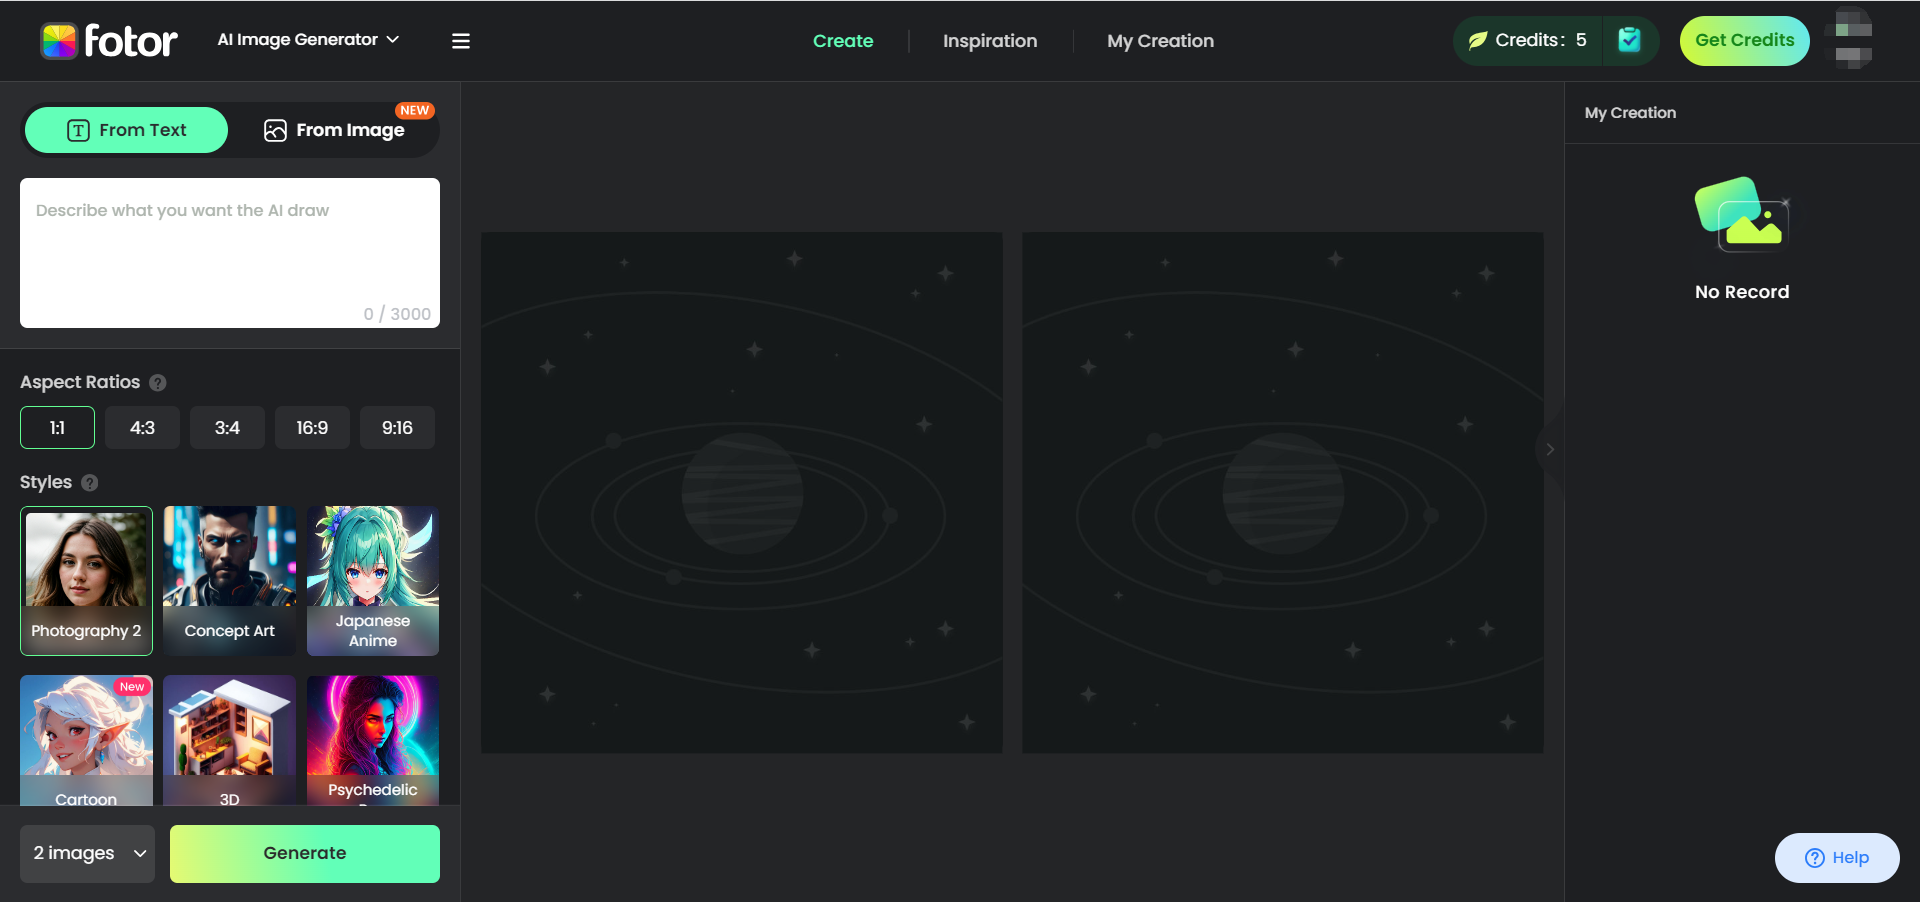Viewport: 1920px width, 902px height.
Task: Open the 2 images count dropdown
Action: click(x=88, y=853)
